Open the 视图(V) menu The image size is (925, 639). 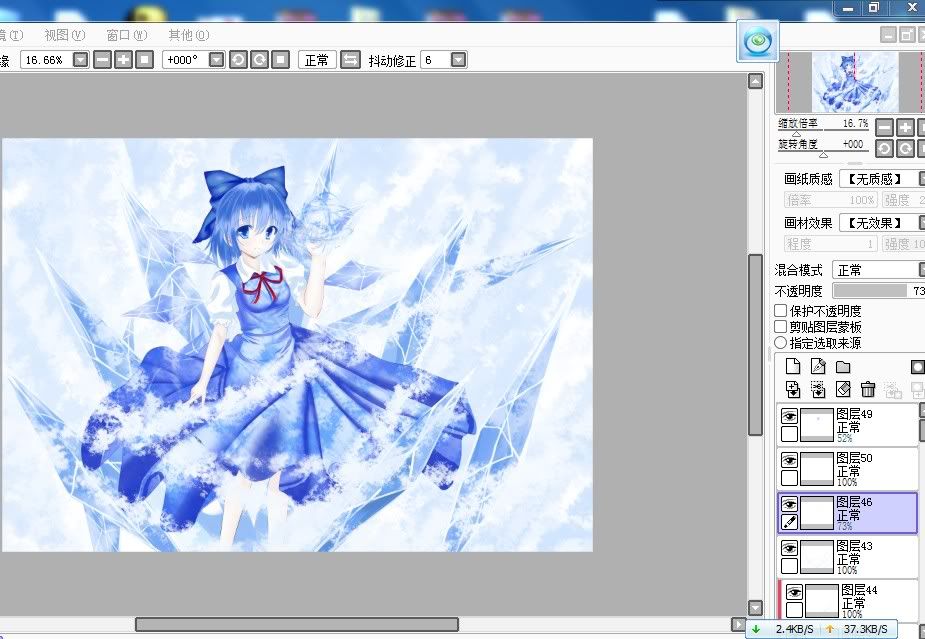point(65,35)
